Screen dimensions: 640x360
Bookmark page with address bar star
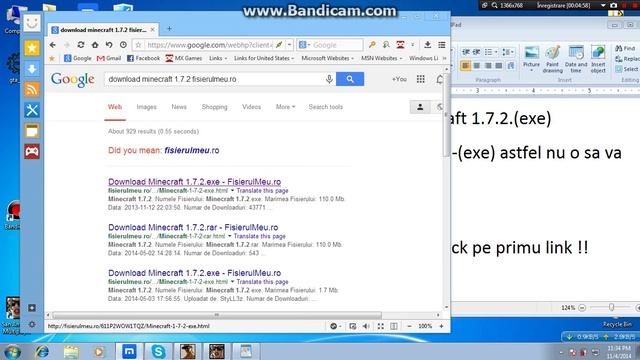coord(138,45)
